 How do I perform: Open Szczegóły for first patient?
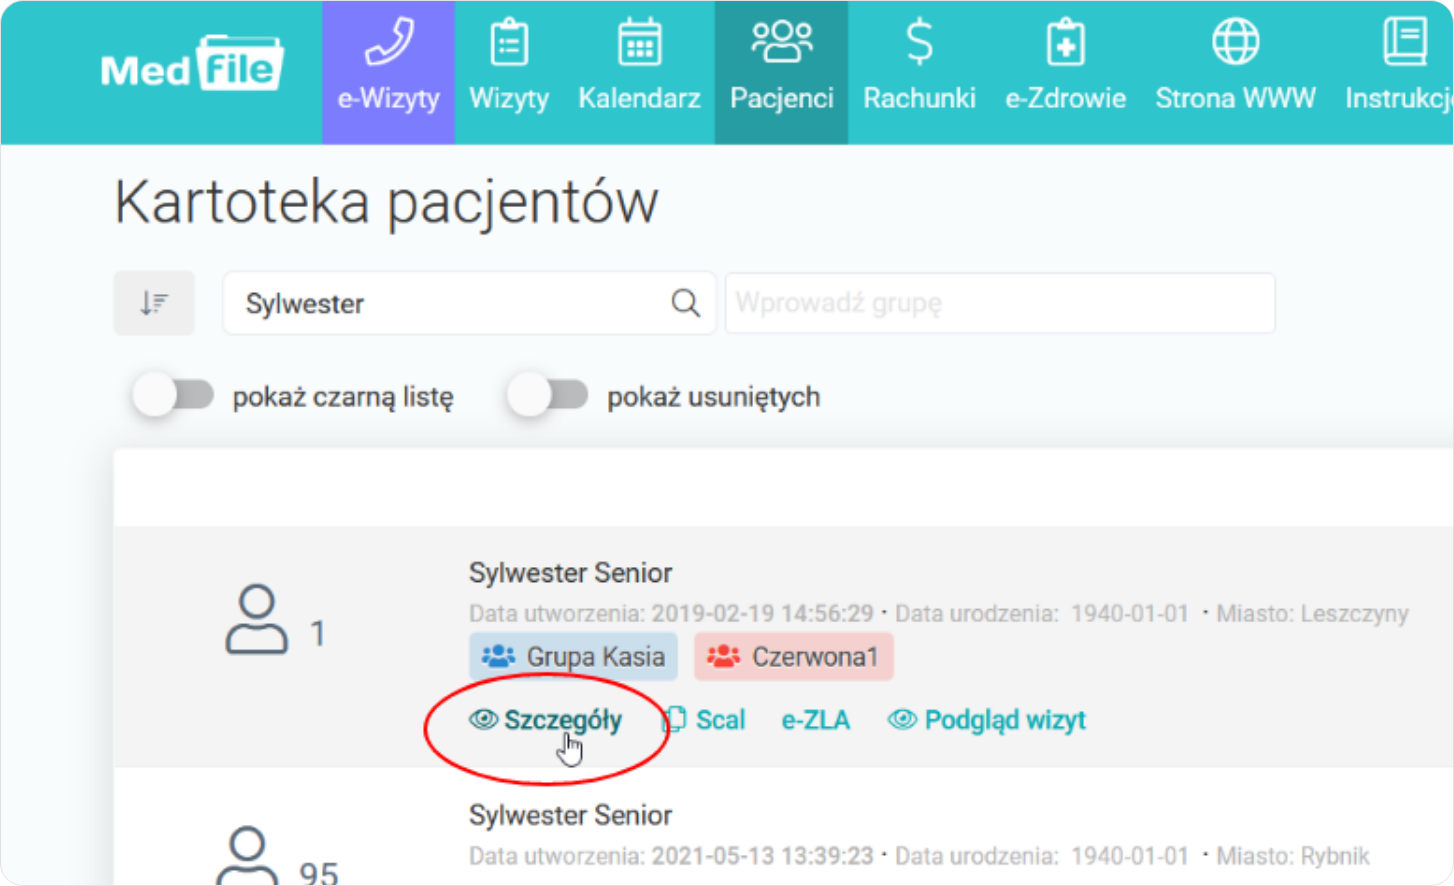coord(545,720)
